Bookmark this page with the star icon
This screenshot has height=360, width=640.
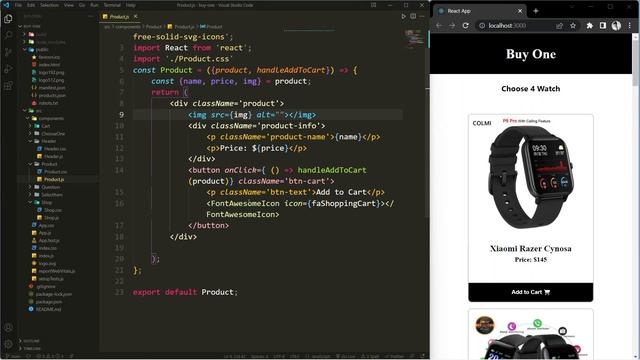pos(573,25)
